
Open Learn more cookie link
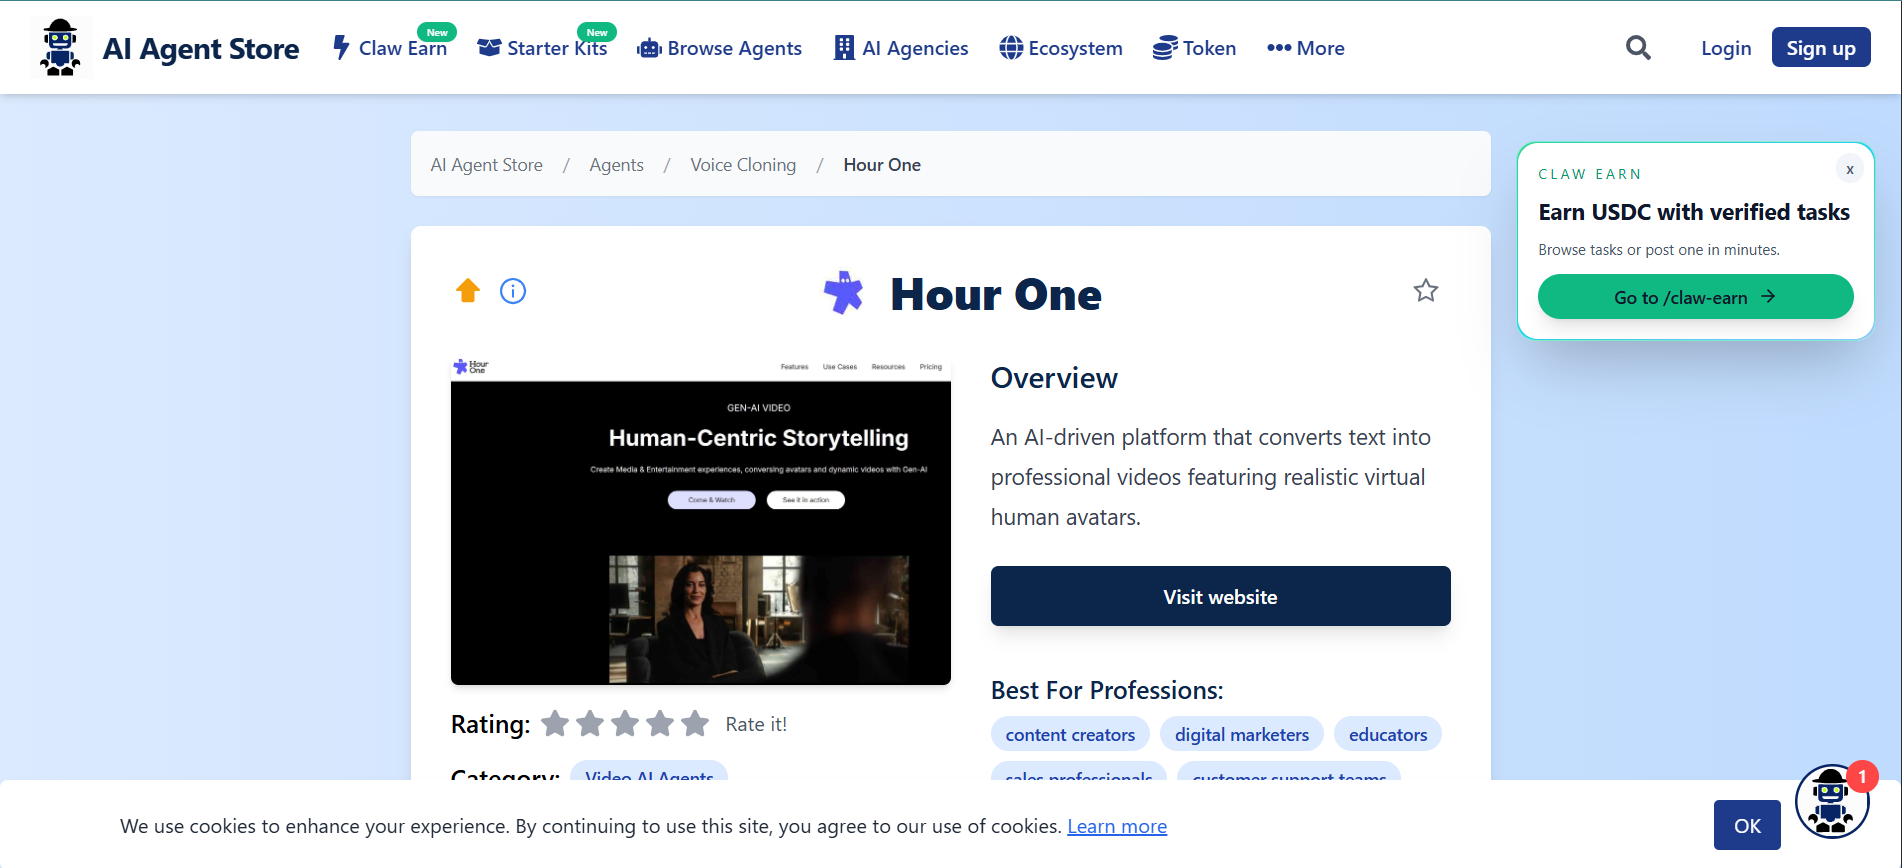(1117, 826)
